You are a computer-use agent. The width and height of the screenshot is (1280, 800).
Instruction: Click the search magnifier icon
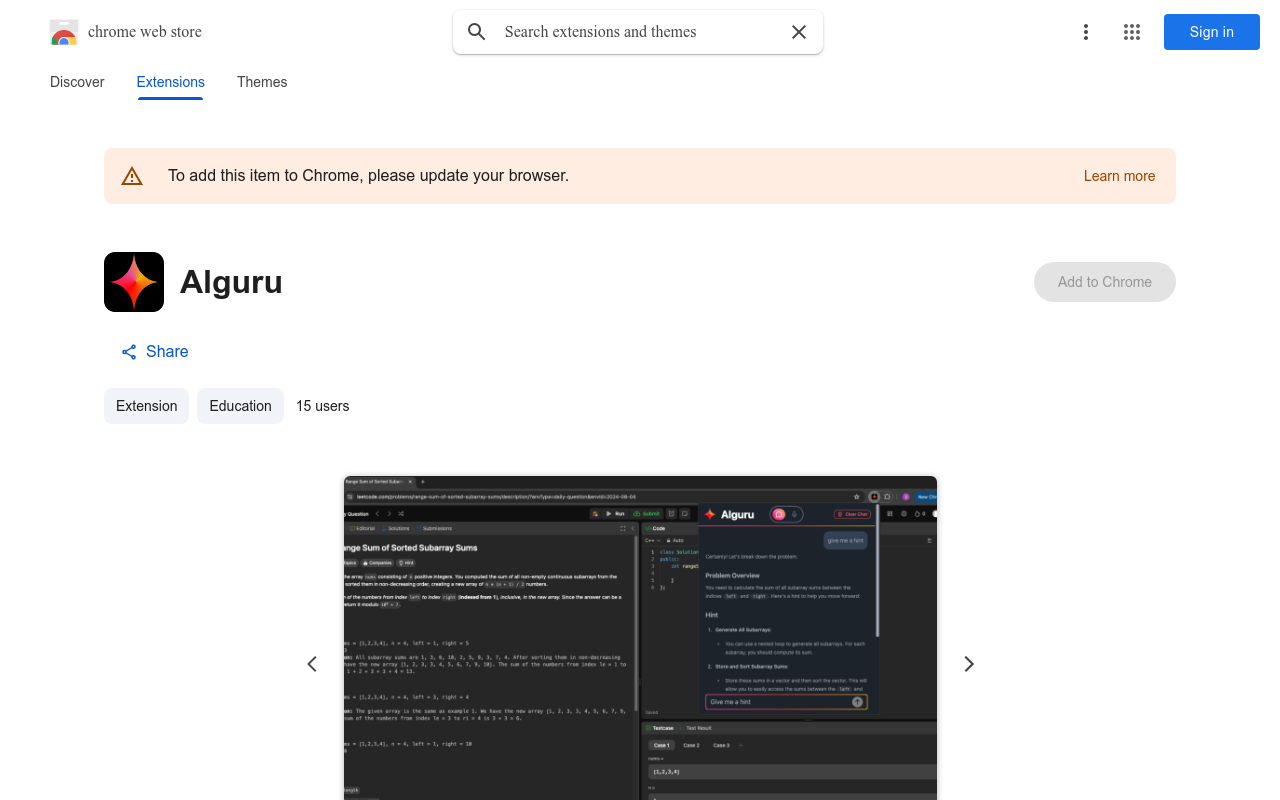[477, 32]
